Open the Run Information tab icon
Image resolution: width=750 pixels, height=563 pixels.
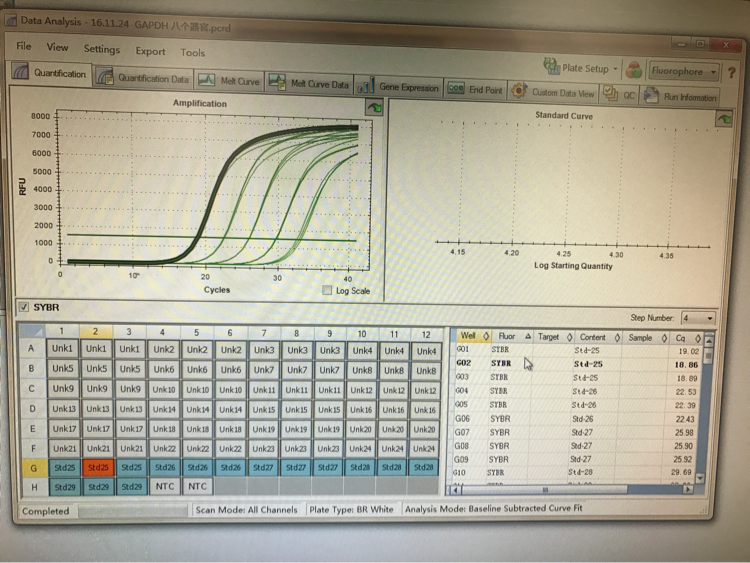(x=679, y=96)
